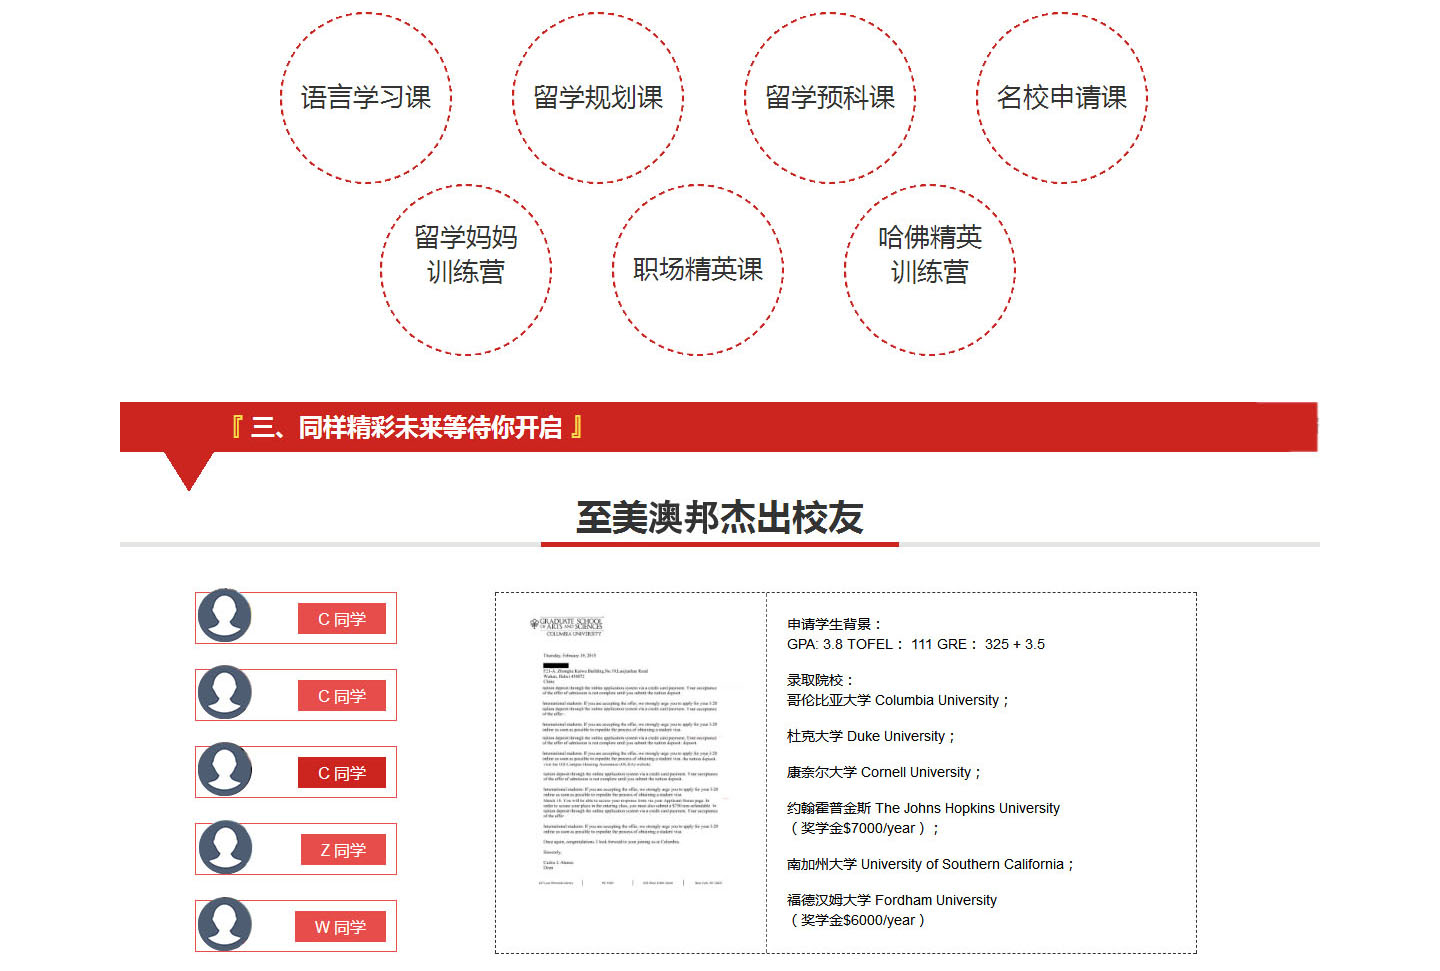Click The Johns Hopkins University text
Viewport: 1440px width, 971px height.
(x=967, y=808)
